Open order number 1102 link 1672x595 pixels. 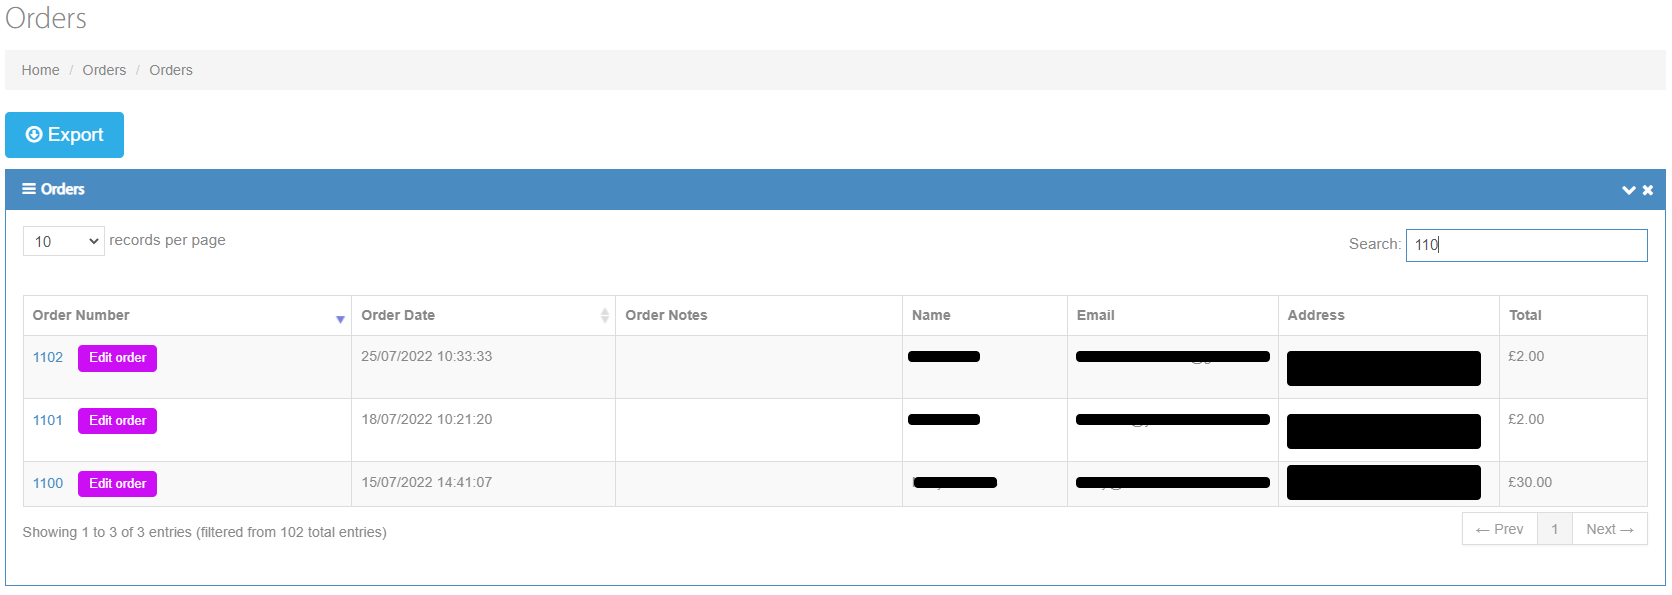[x=48, y=357]
